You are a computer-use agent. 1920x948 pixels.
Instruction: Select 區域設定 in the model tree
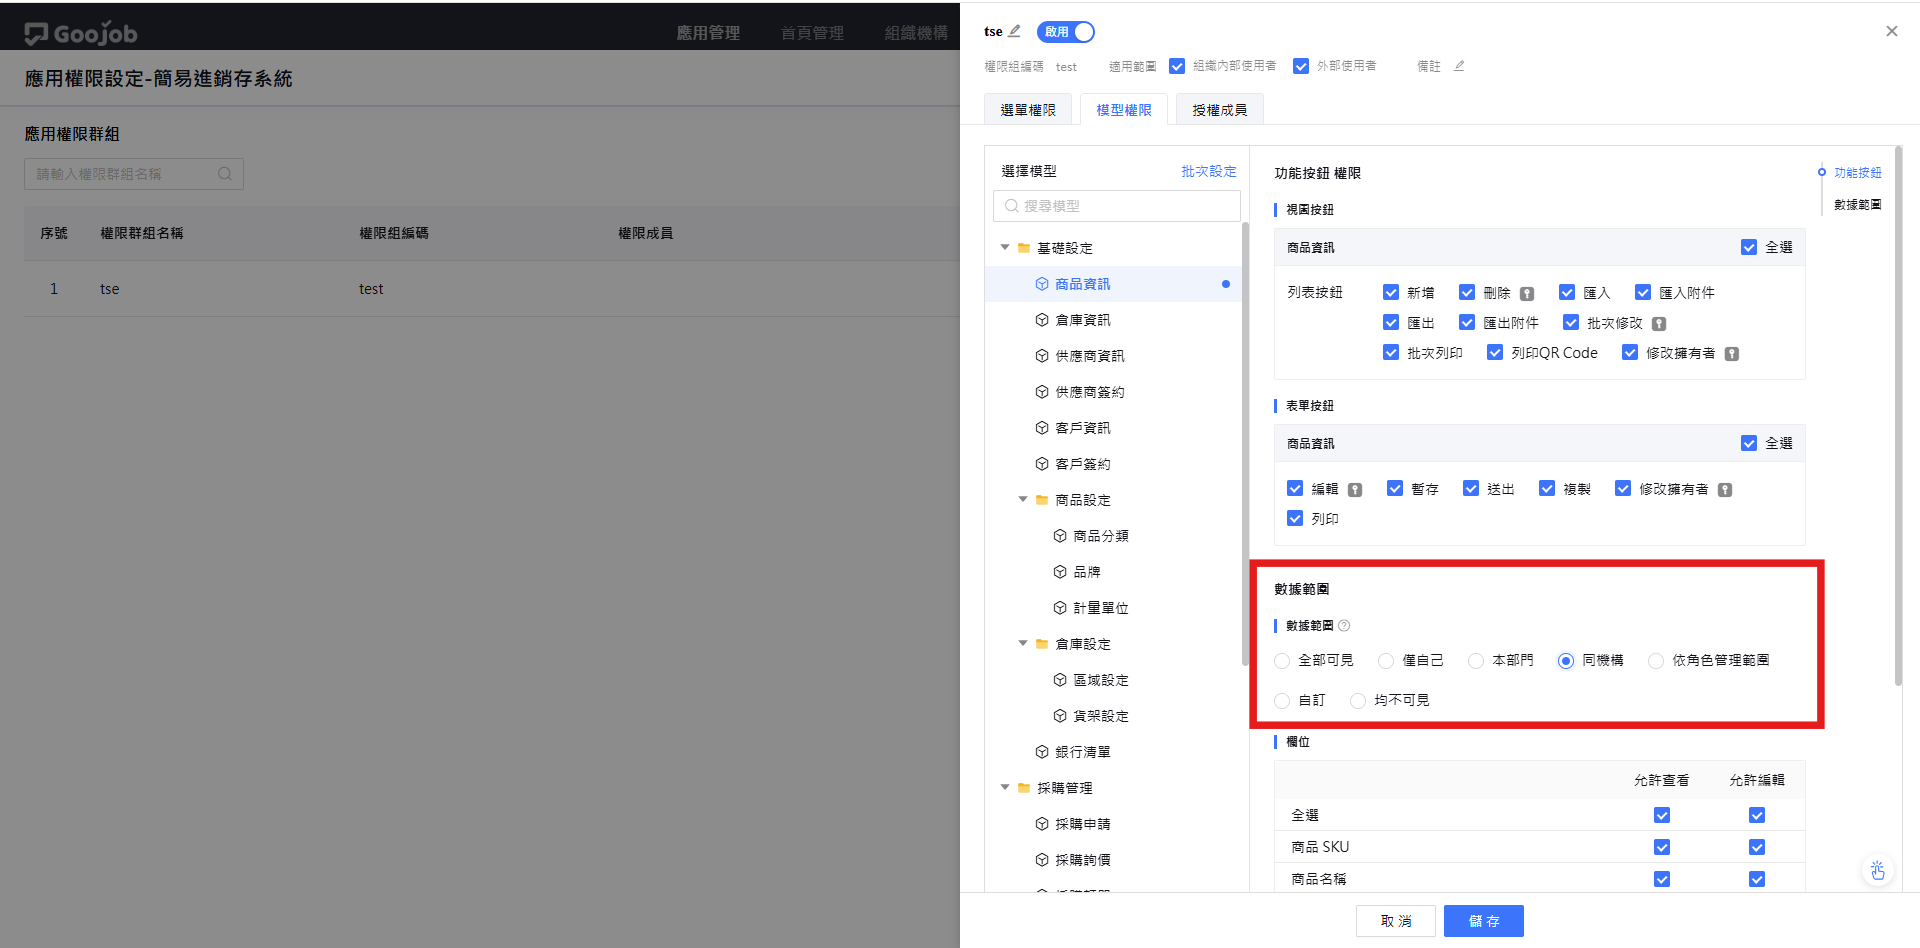[1101, 680]
